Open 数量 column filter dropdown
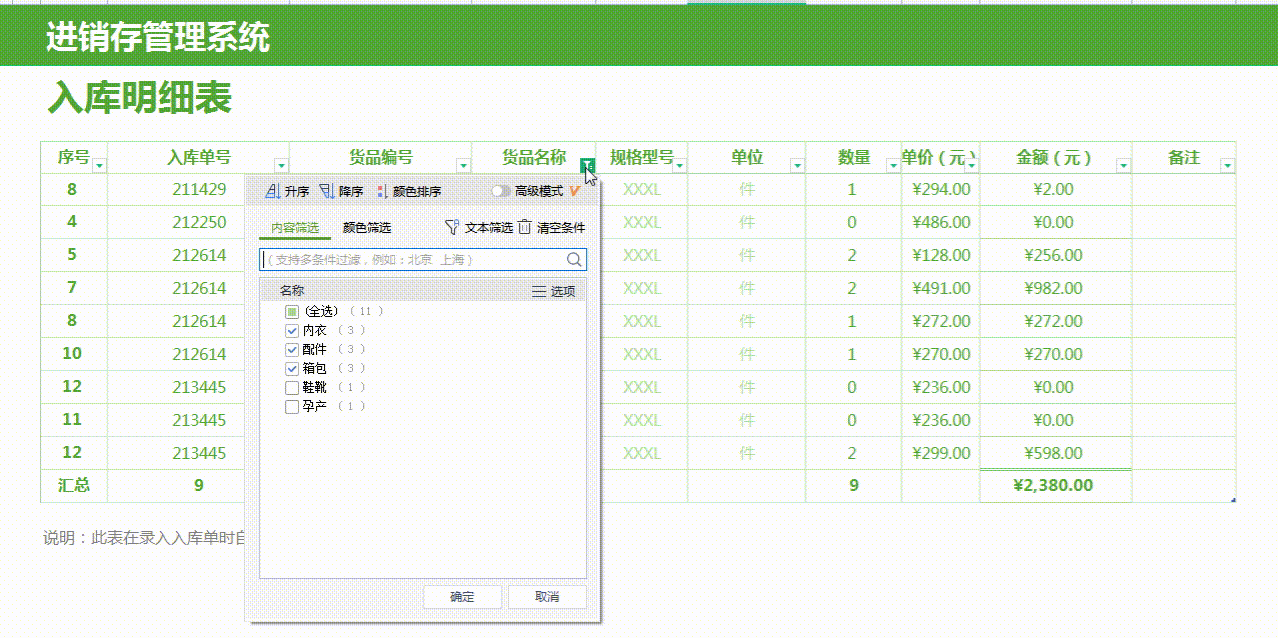 coord(893,165)
